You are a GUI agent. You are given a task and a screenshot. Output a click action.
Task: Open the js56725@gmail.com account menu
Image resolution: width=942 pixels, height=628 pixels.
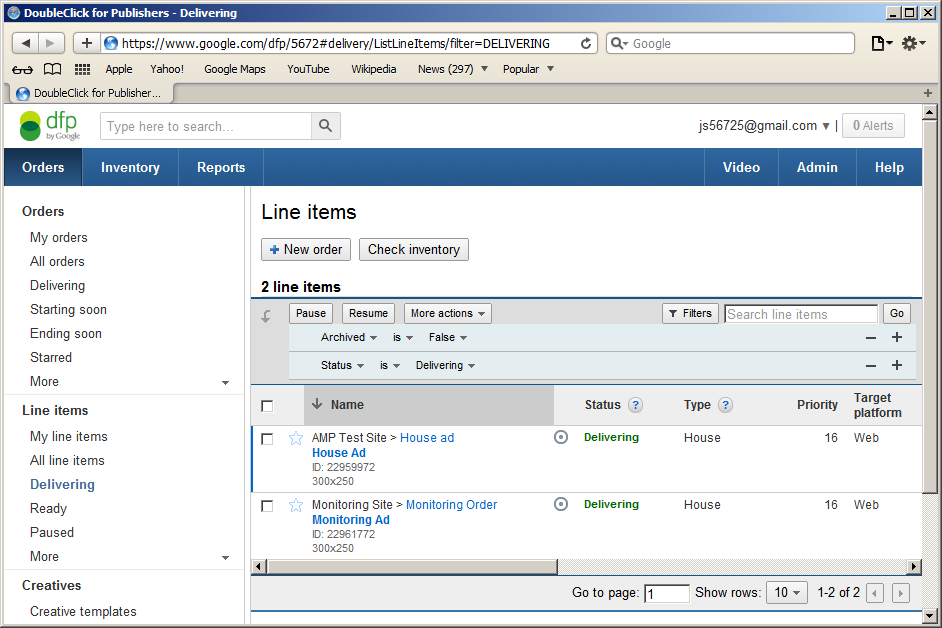pyautogui.click(x=764, y=126)
